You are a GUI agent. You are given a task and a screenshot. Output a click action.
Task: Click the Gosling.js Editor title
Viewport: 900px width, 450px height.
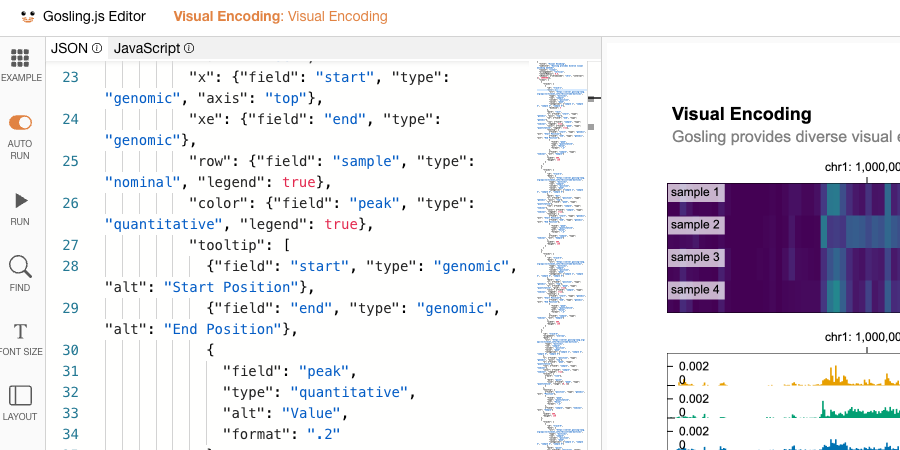coord(94,17)
